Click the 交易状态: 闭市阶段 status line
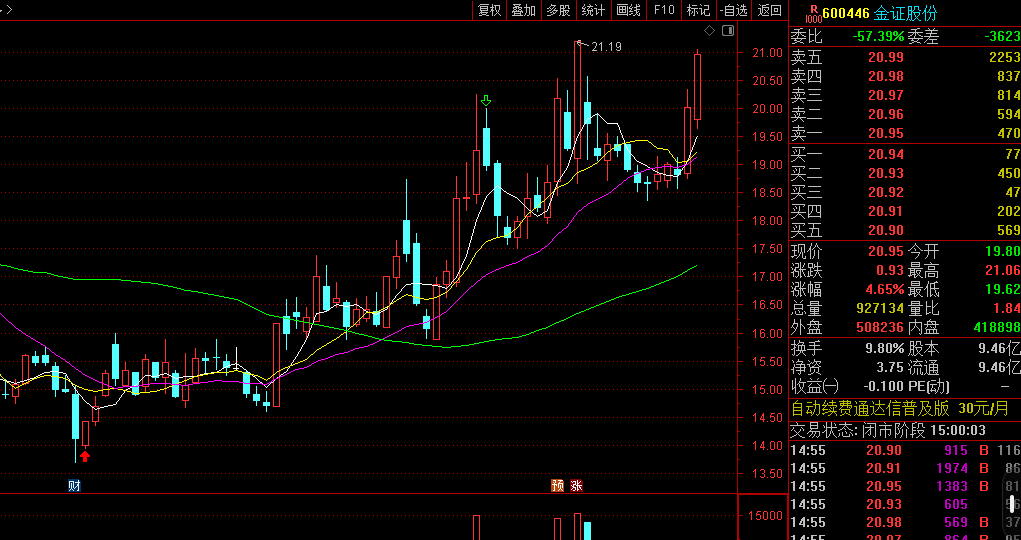Viewport: 1021px width, 540px height. coord(888,431)
